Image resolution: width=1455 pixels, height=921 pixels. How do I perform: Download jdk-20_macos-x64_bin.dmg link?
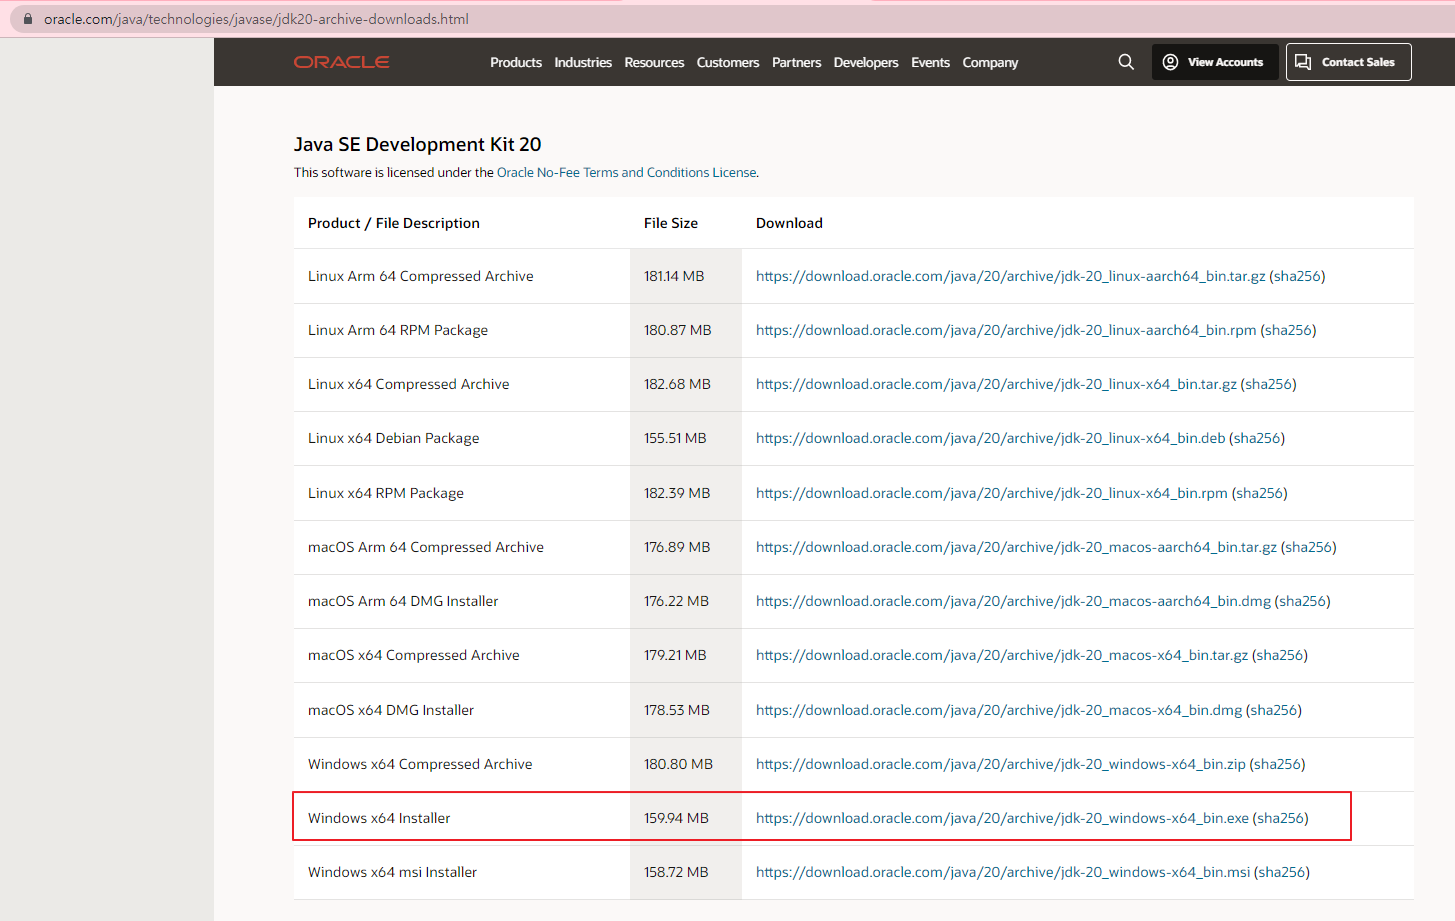(x=999, y=710)
